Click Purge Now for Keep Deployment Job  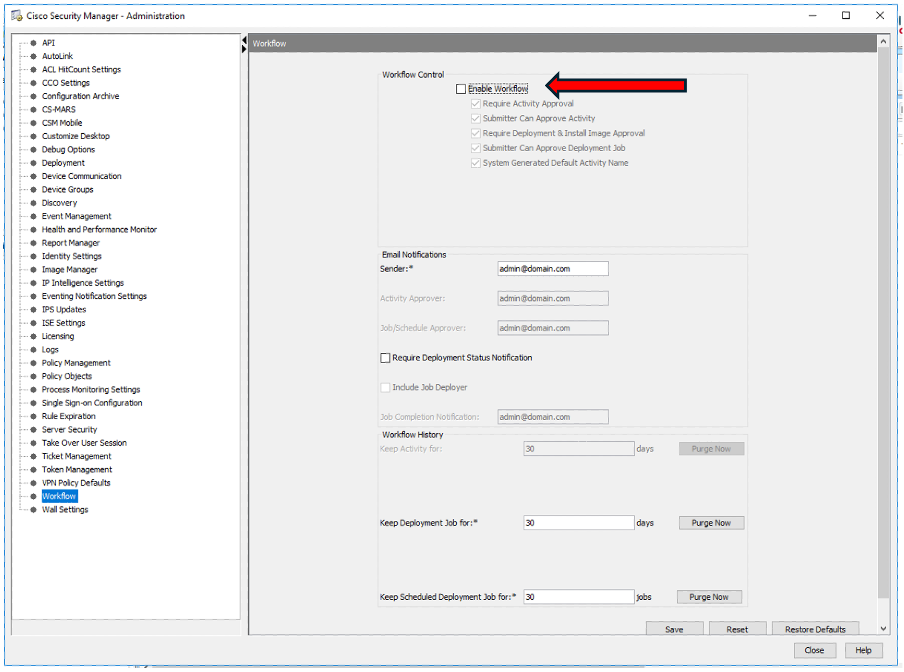(x=711, y=523)
